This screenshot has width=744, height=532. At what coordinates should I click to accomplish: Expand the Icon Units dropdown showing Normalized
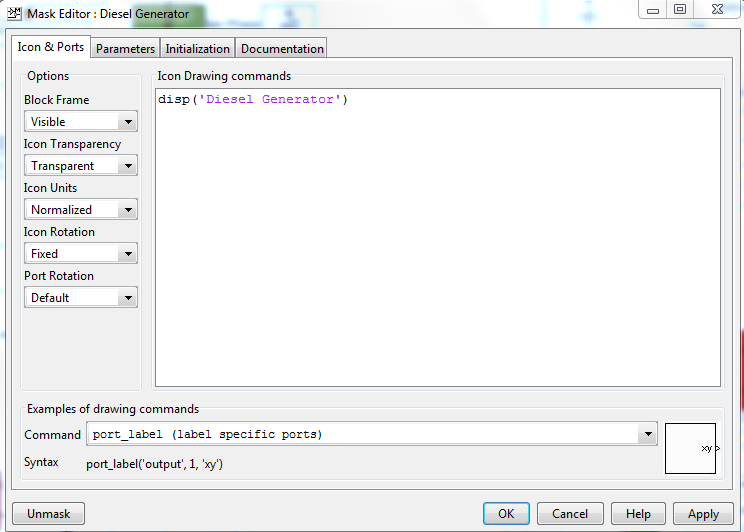pyautogui.click(x=81, y=209)
